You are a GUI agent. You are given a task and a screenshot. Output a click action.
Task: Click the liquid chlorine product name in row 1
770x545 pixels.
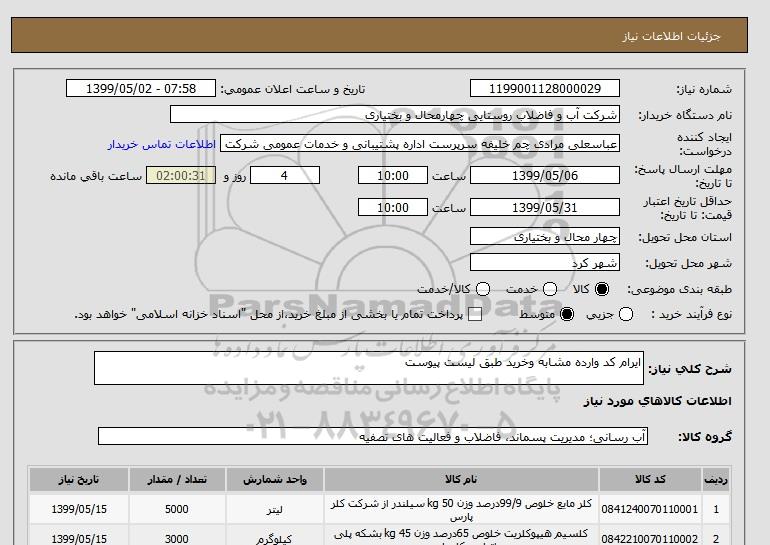click(x=461, y=510)
